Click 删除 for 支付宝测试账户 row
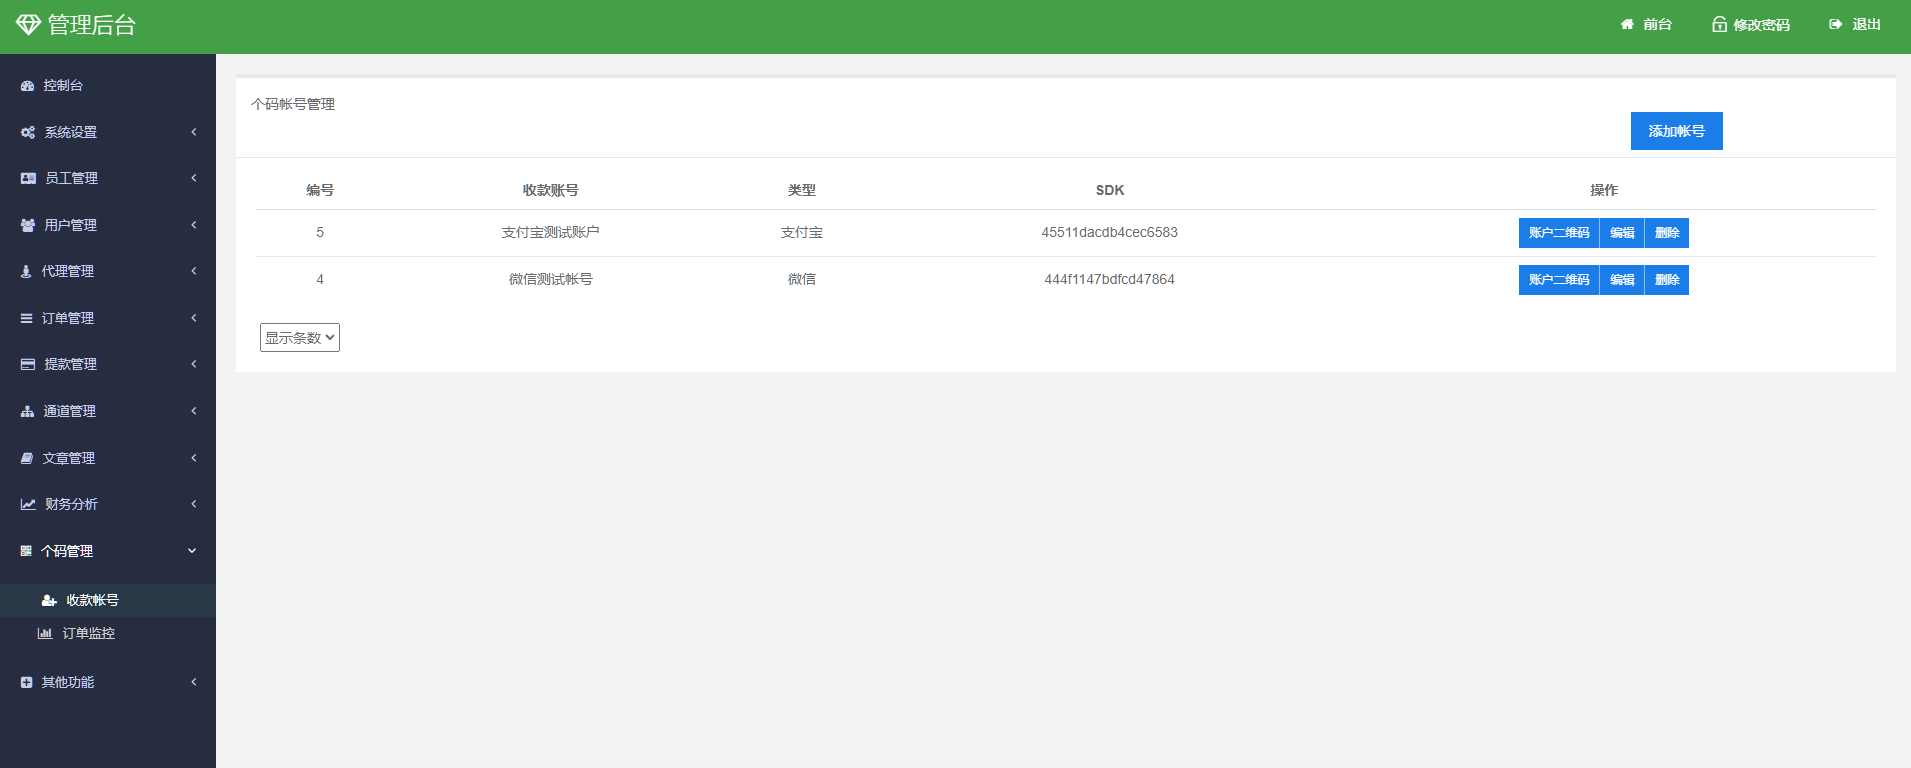The height and width of the screenshot is (768, 1911). click(1667, 233)
